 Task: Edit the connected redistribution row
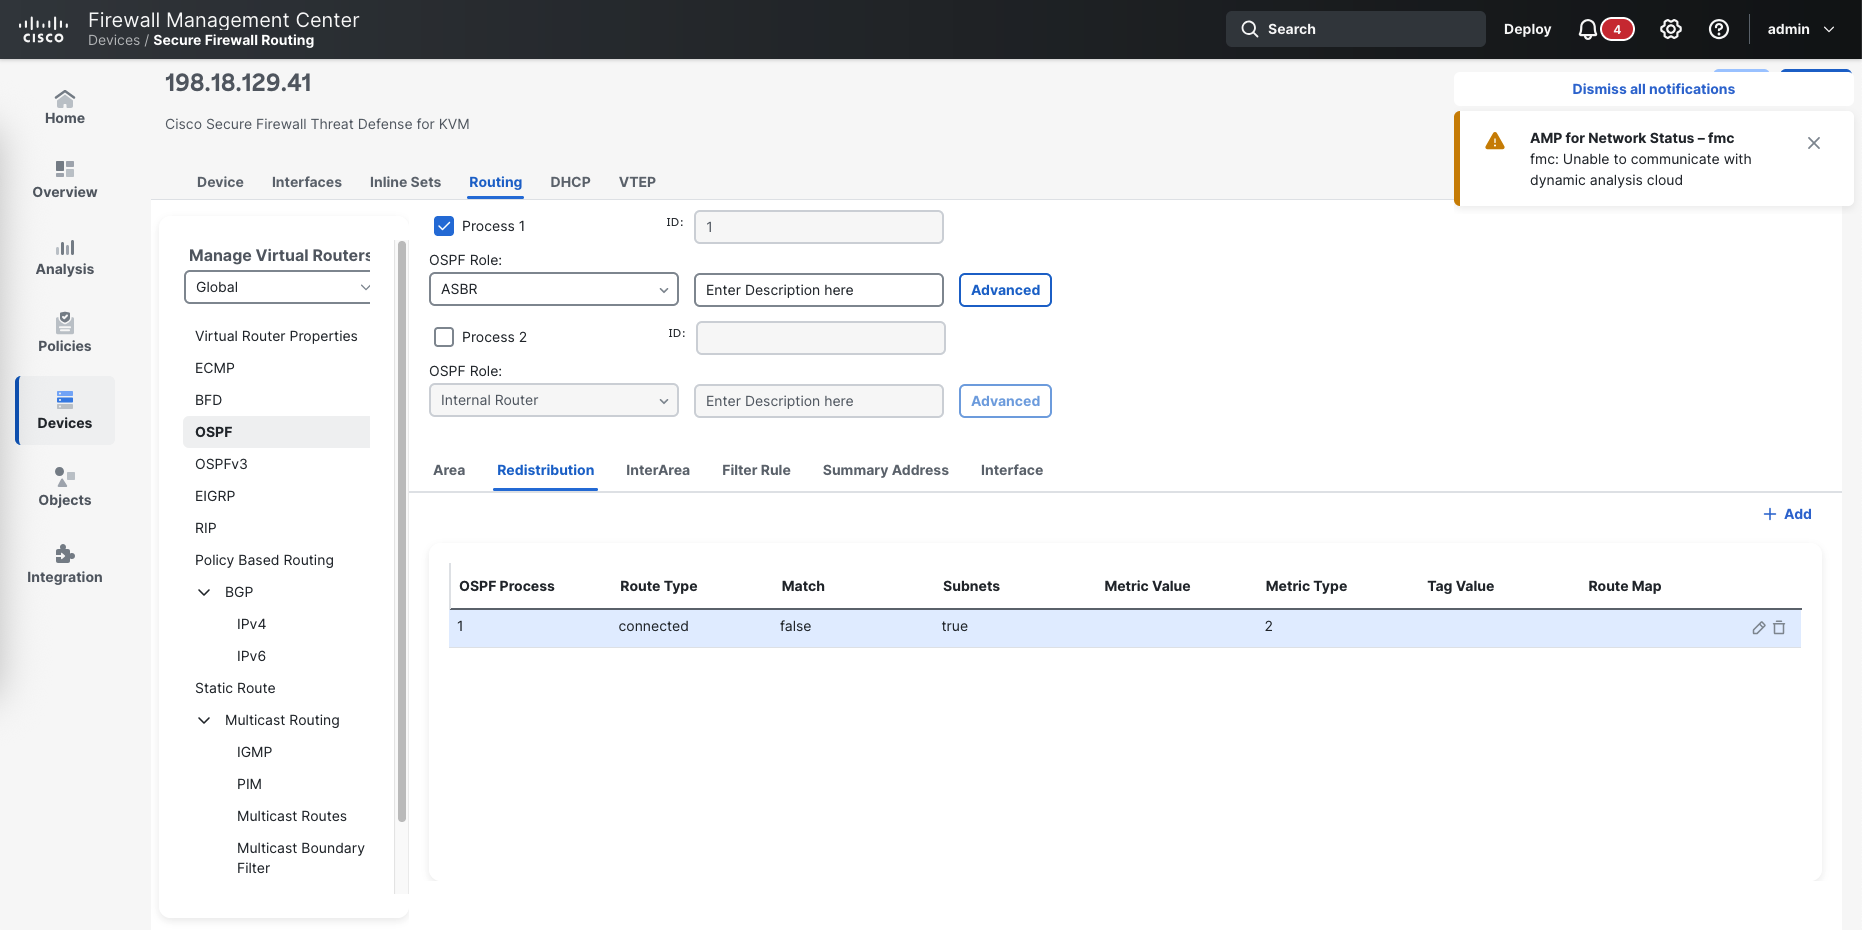1758,628
